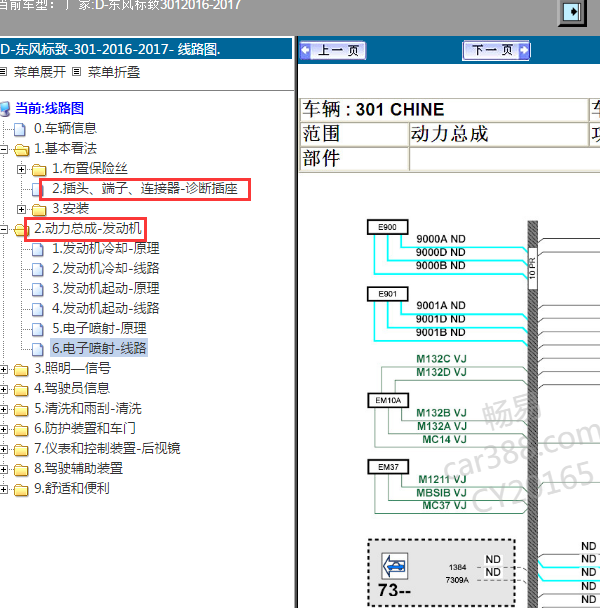This screenshot has width=600, height=608.
Task: Click the folder icon of 8.驾驶辅助装置
Action: point(21,470)
